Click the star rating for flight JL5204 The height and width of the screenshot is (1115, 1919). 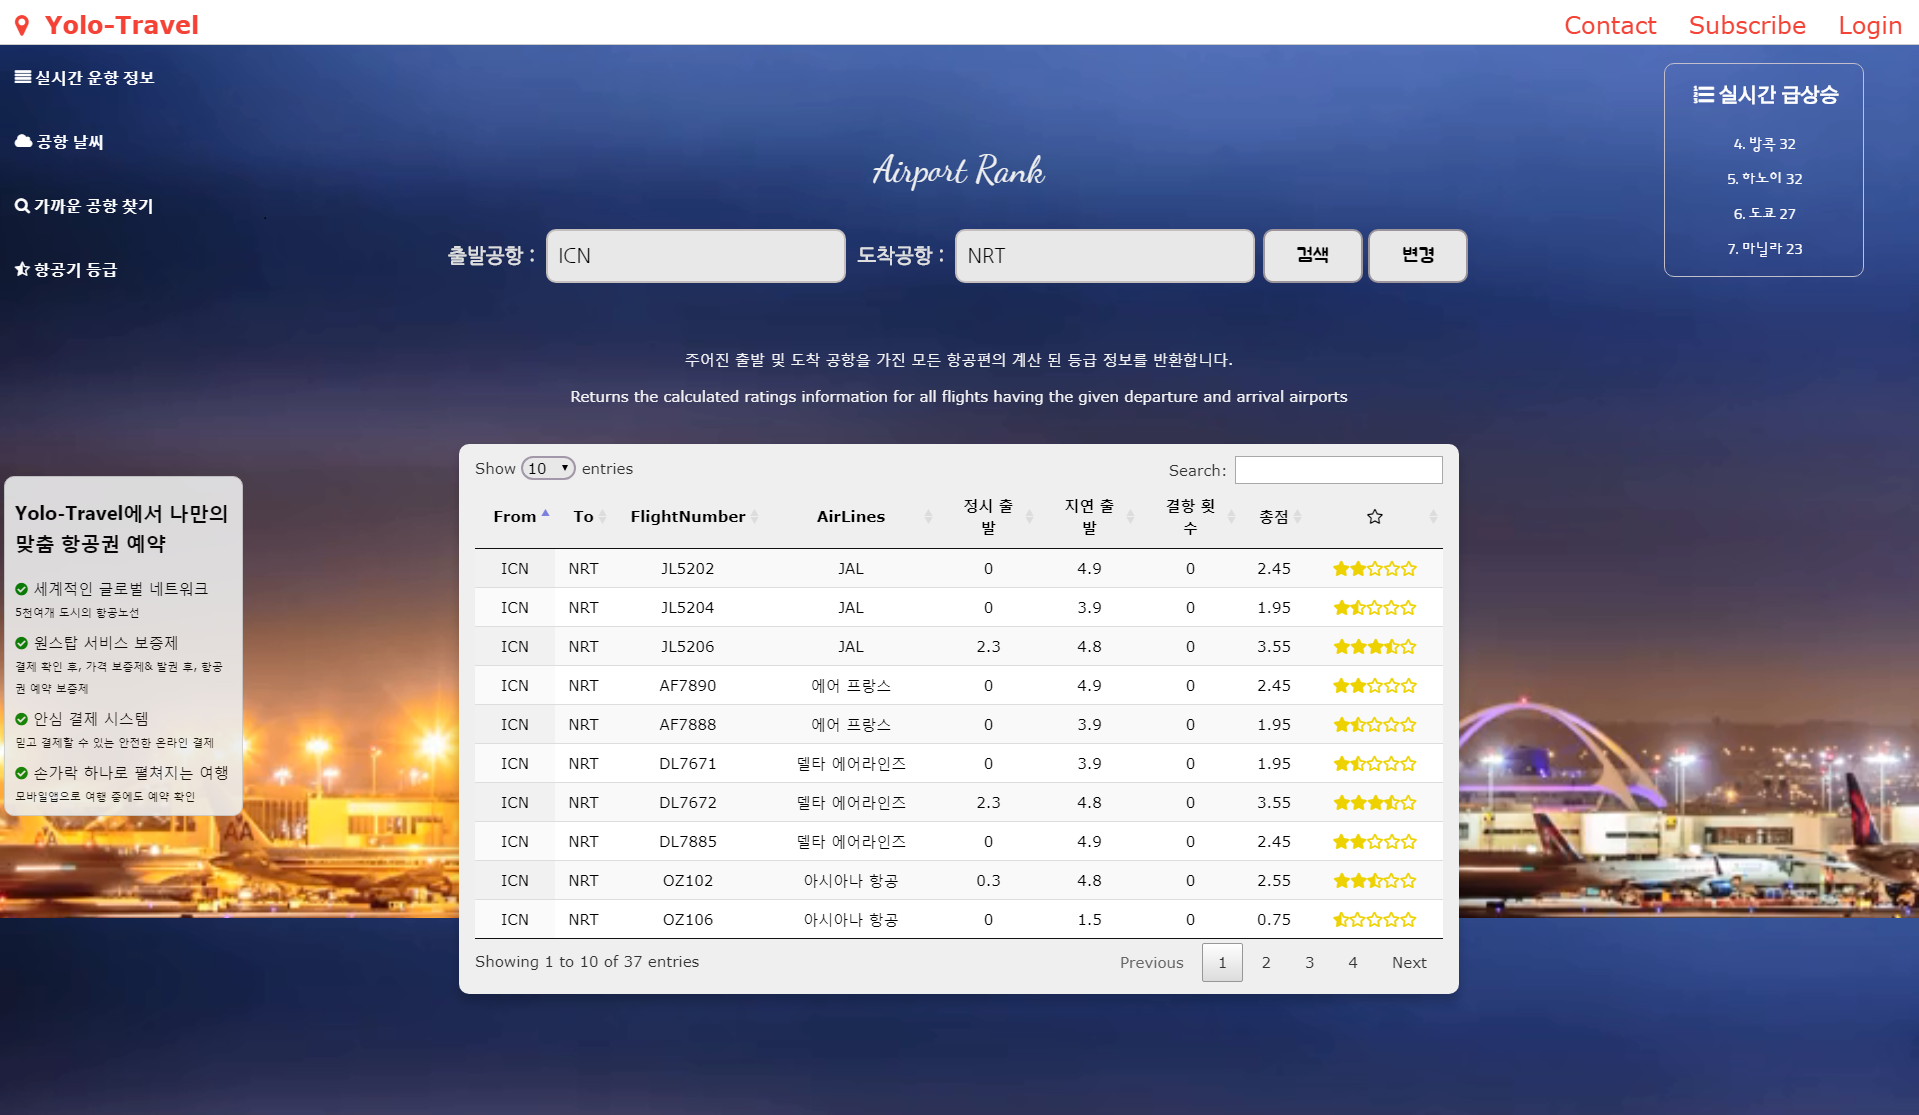click(x=1375, y=608)
